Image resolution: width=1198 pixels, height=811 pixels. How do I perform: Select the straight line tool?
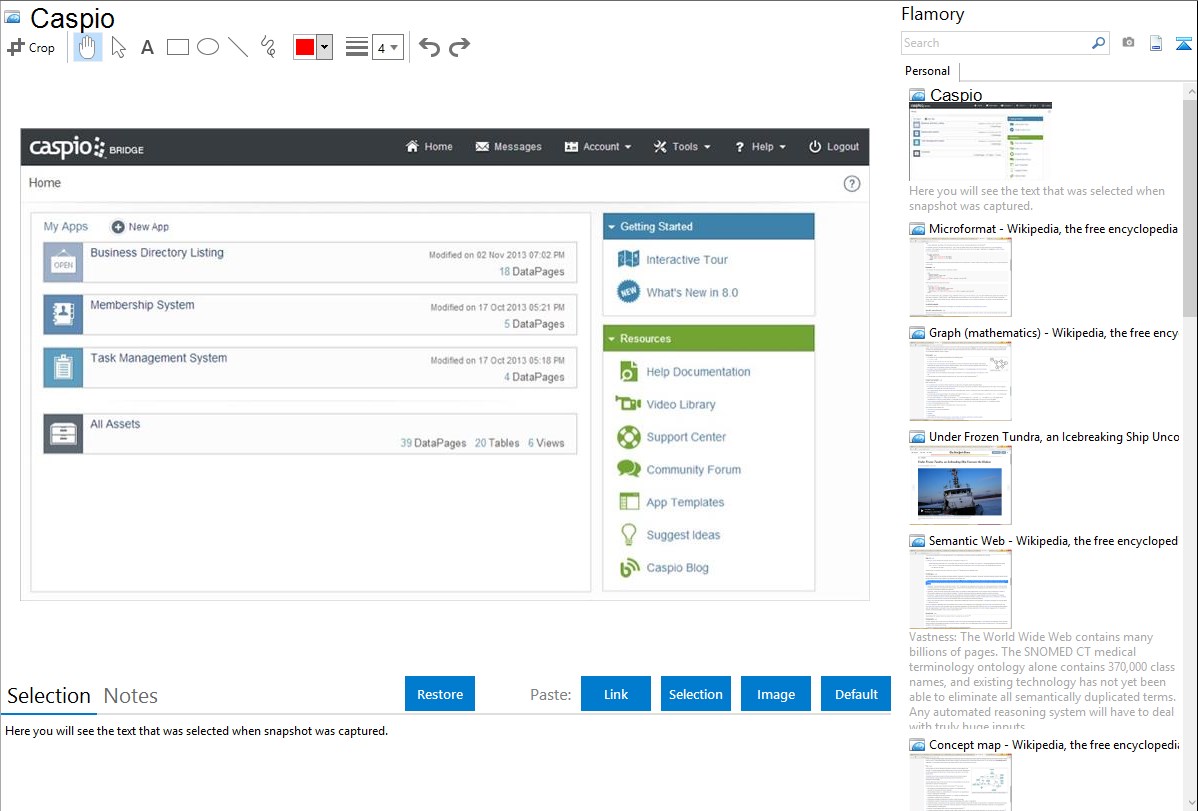pos(238,47)
